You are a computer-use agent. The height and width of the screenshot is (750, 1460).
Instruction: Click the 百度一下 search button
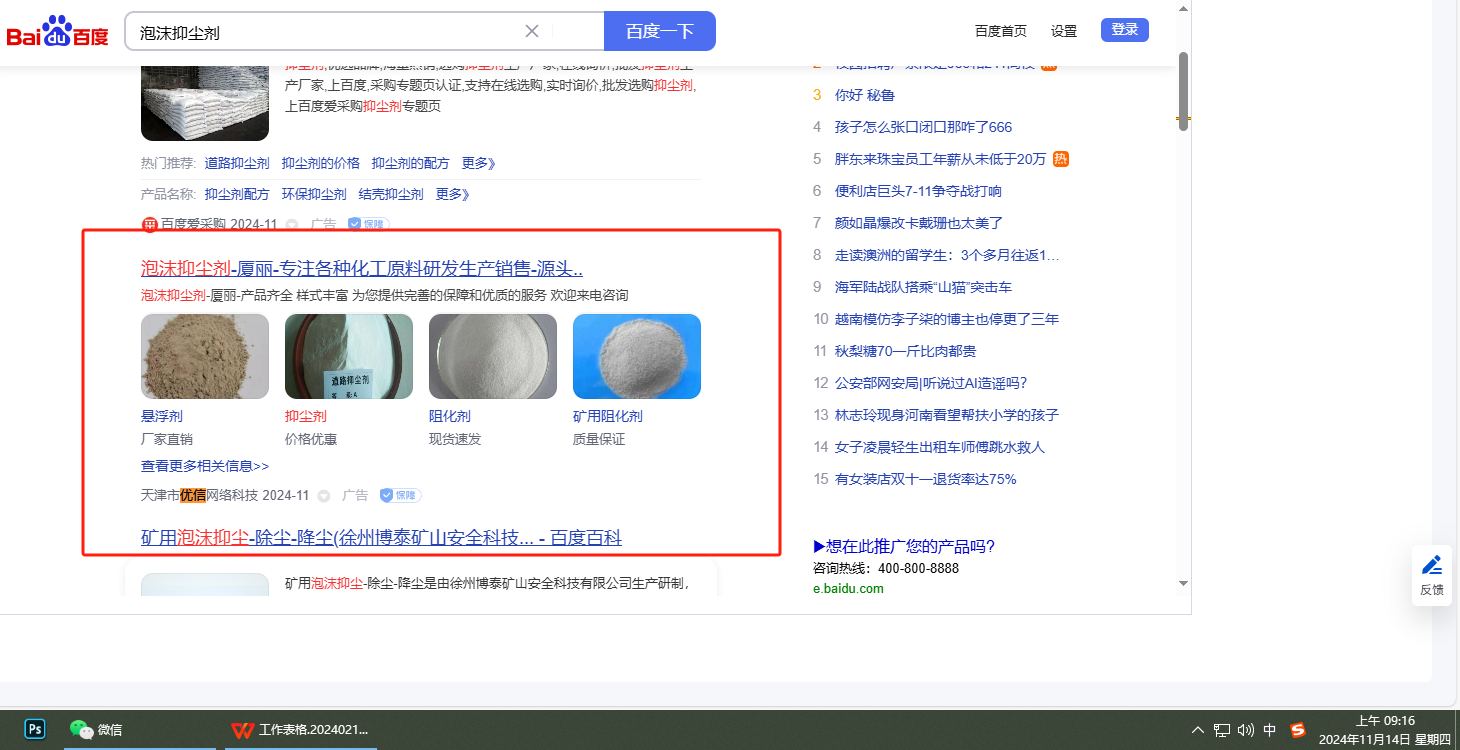(x=660, y=31)
